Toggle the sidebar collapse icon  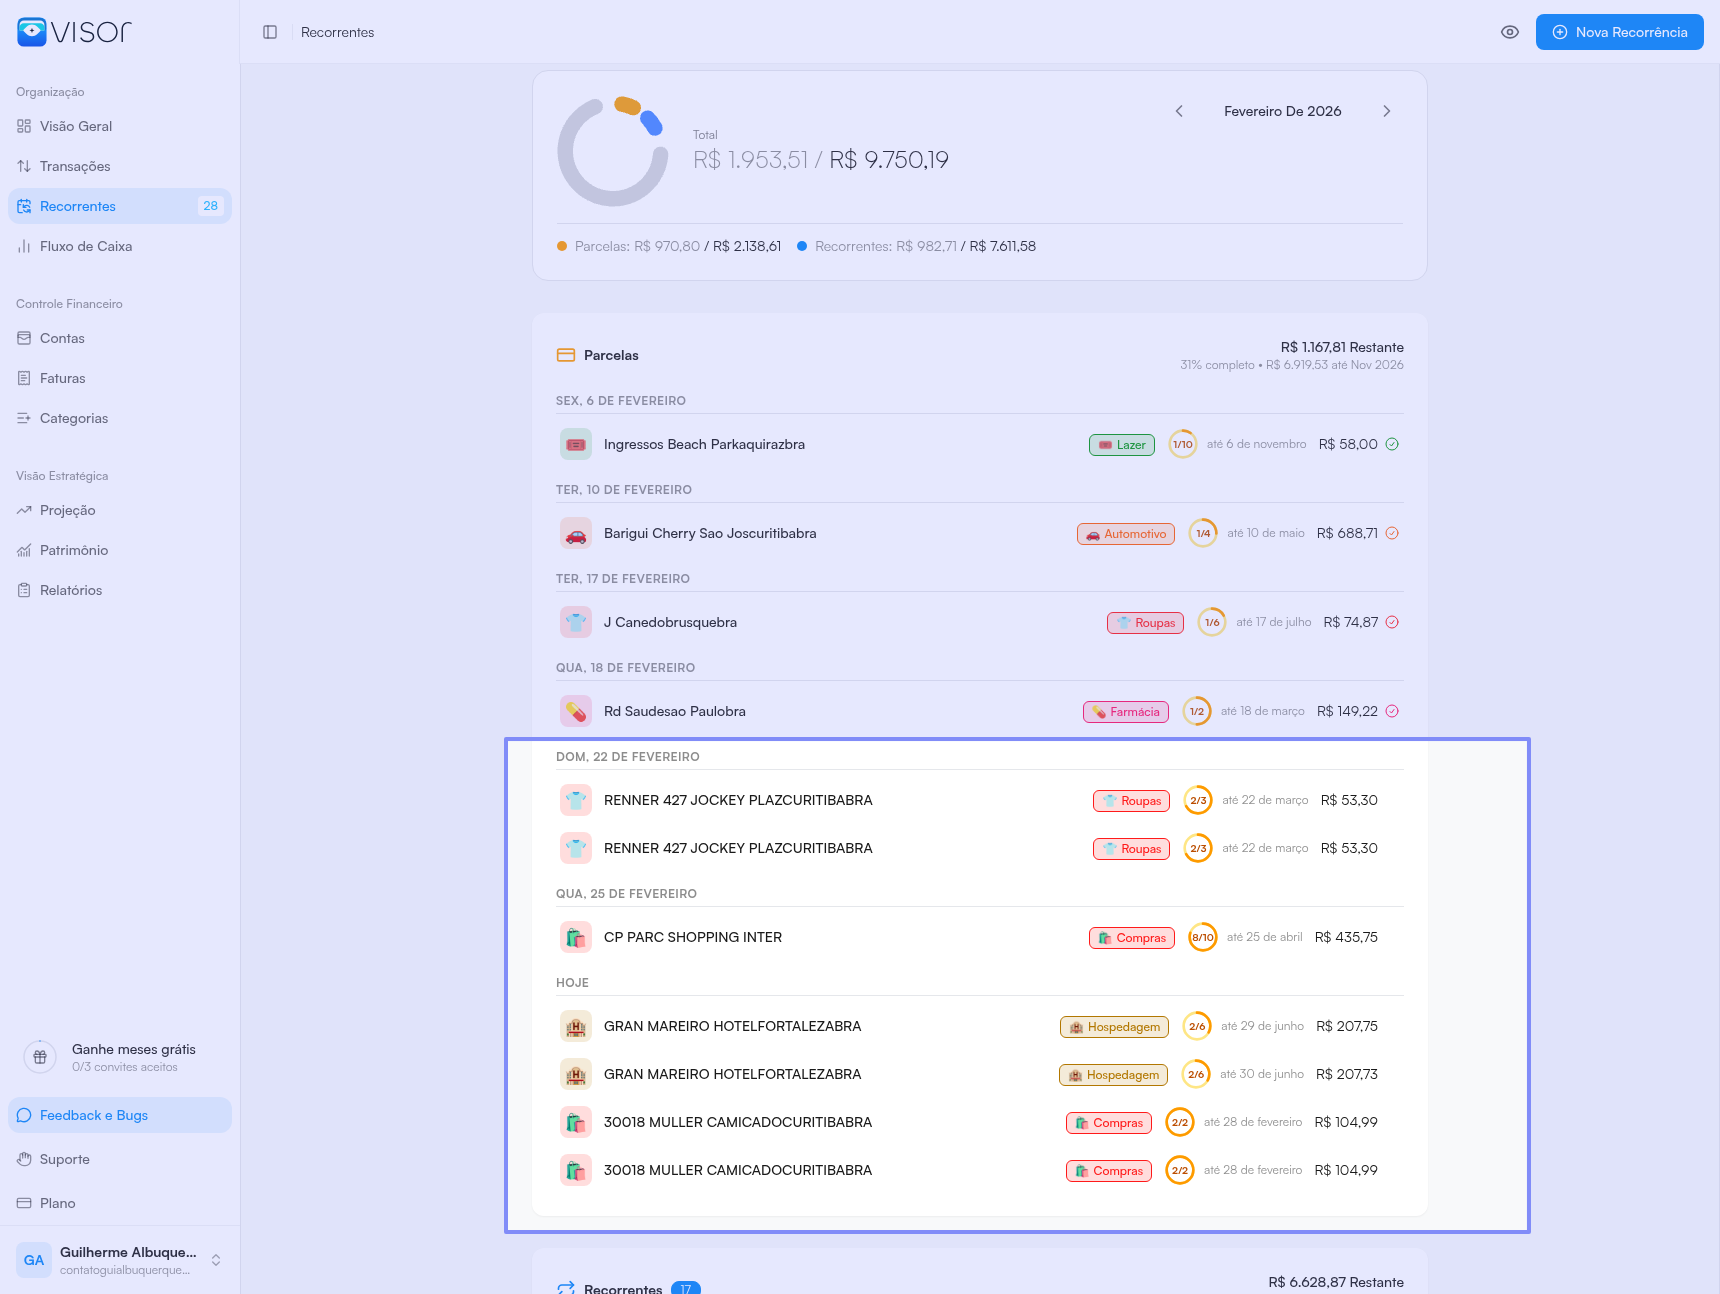(270, 32)
